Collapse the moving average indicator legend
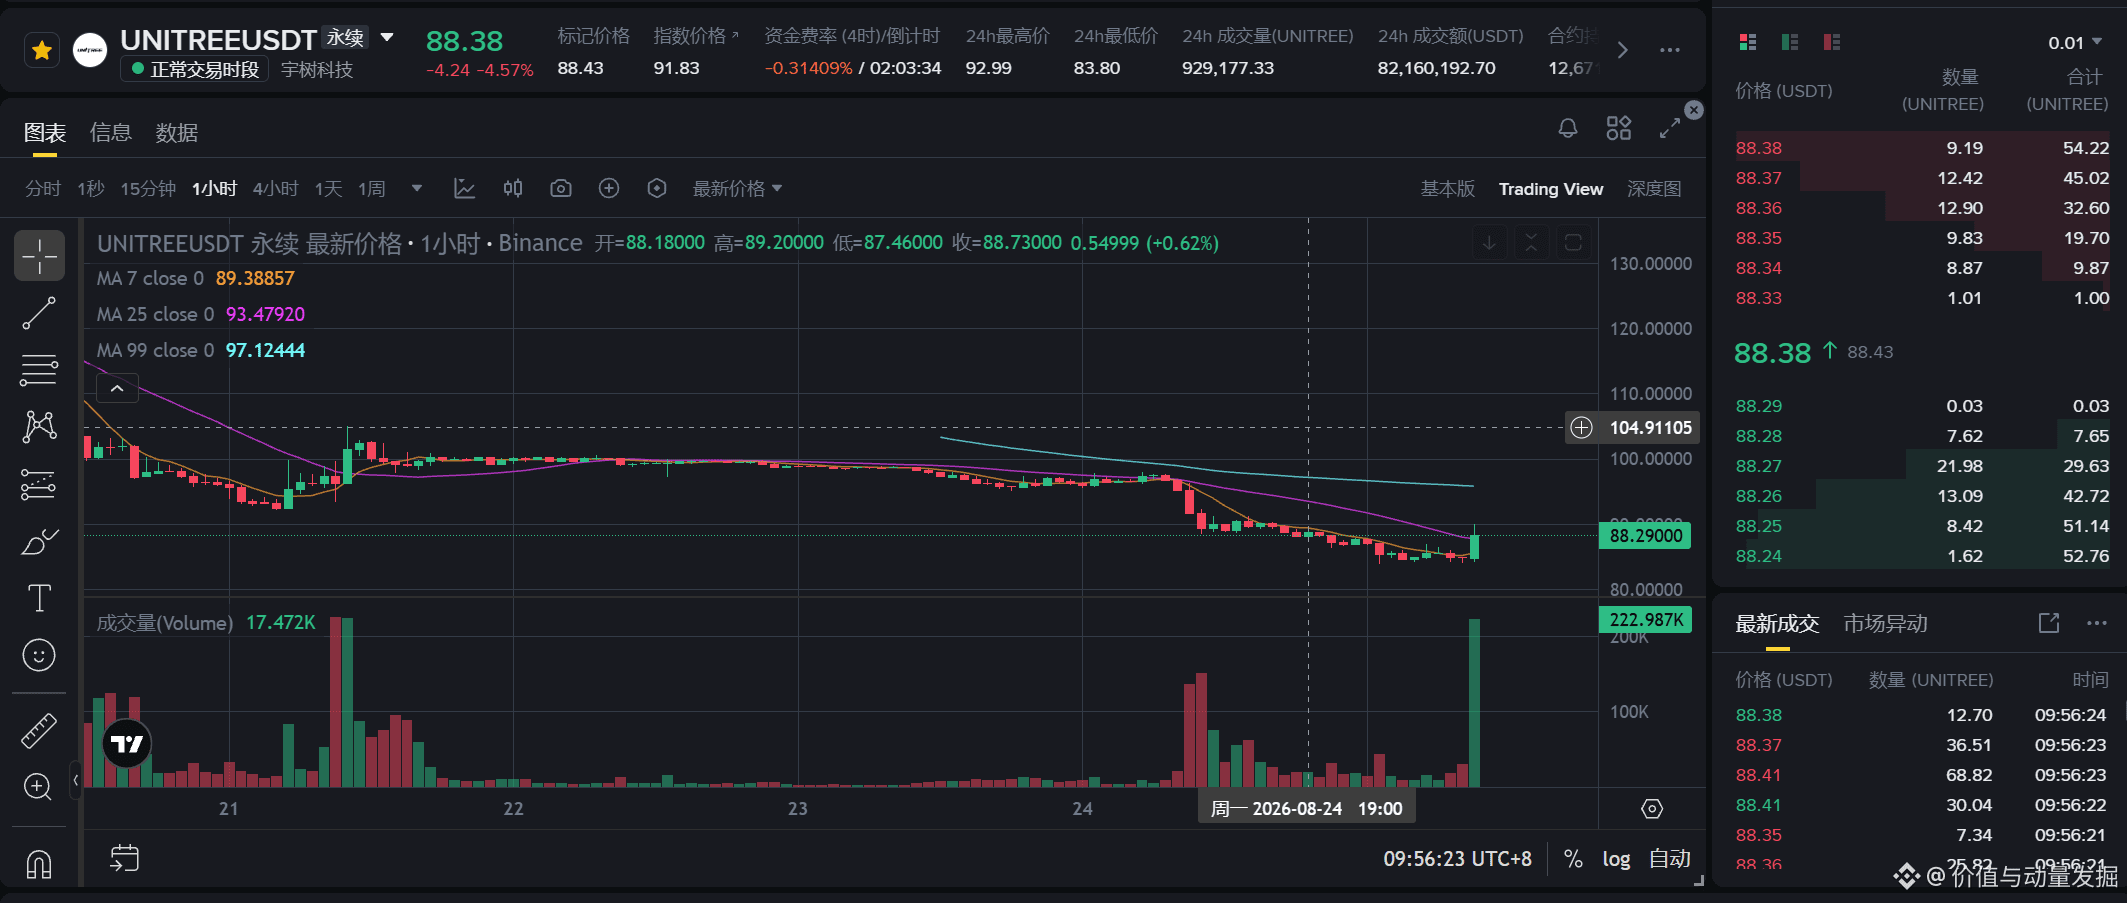This screenshot has width=2127, height=903. pyautogui.click(x=117, y=389)
